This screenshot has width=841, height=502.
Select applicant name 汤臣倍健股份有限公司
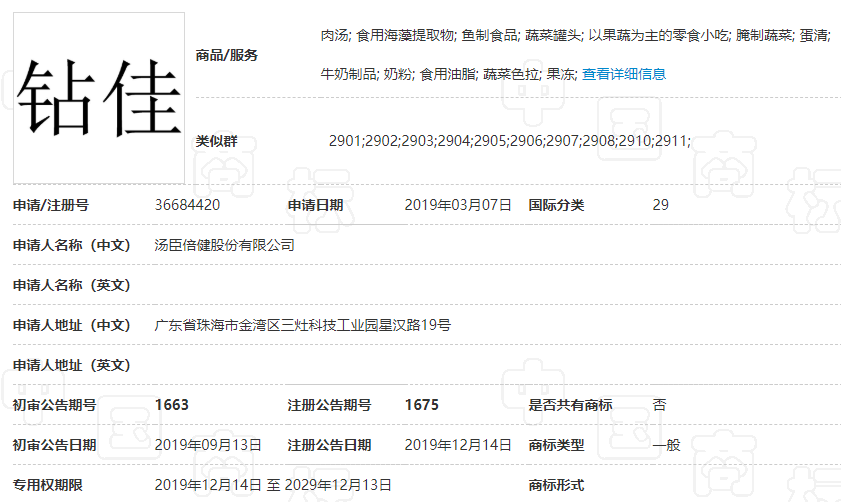click(x=225, y=245)
